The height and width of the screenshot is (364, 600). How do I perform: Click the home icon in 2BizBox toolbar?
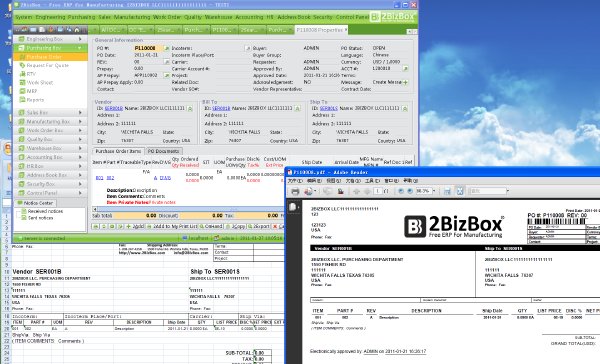point(77,30)
